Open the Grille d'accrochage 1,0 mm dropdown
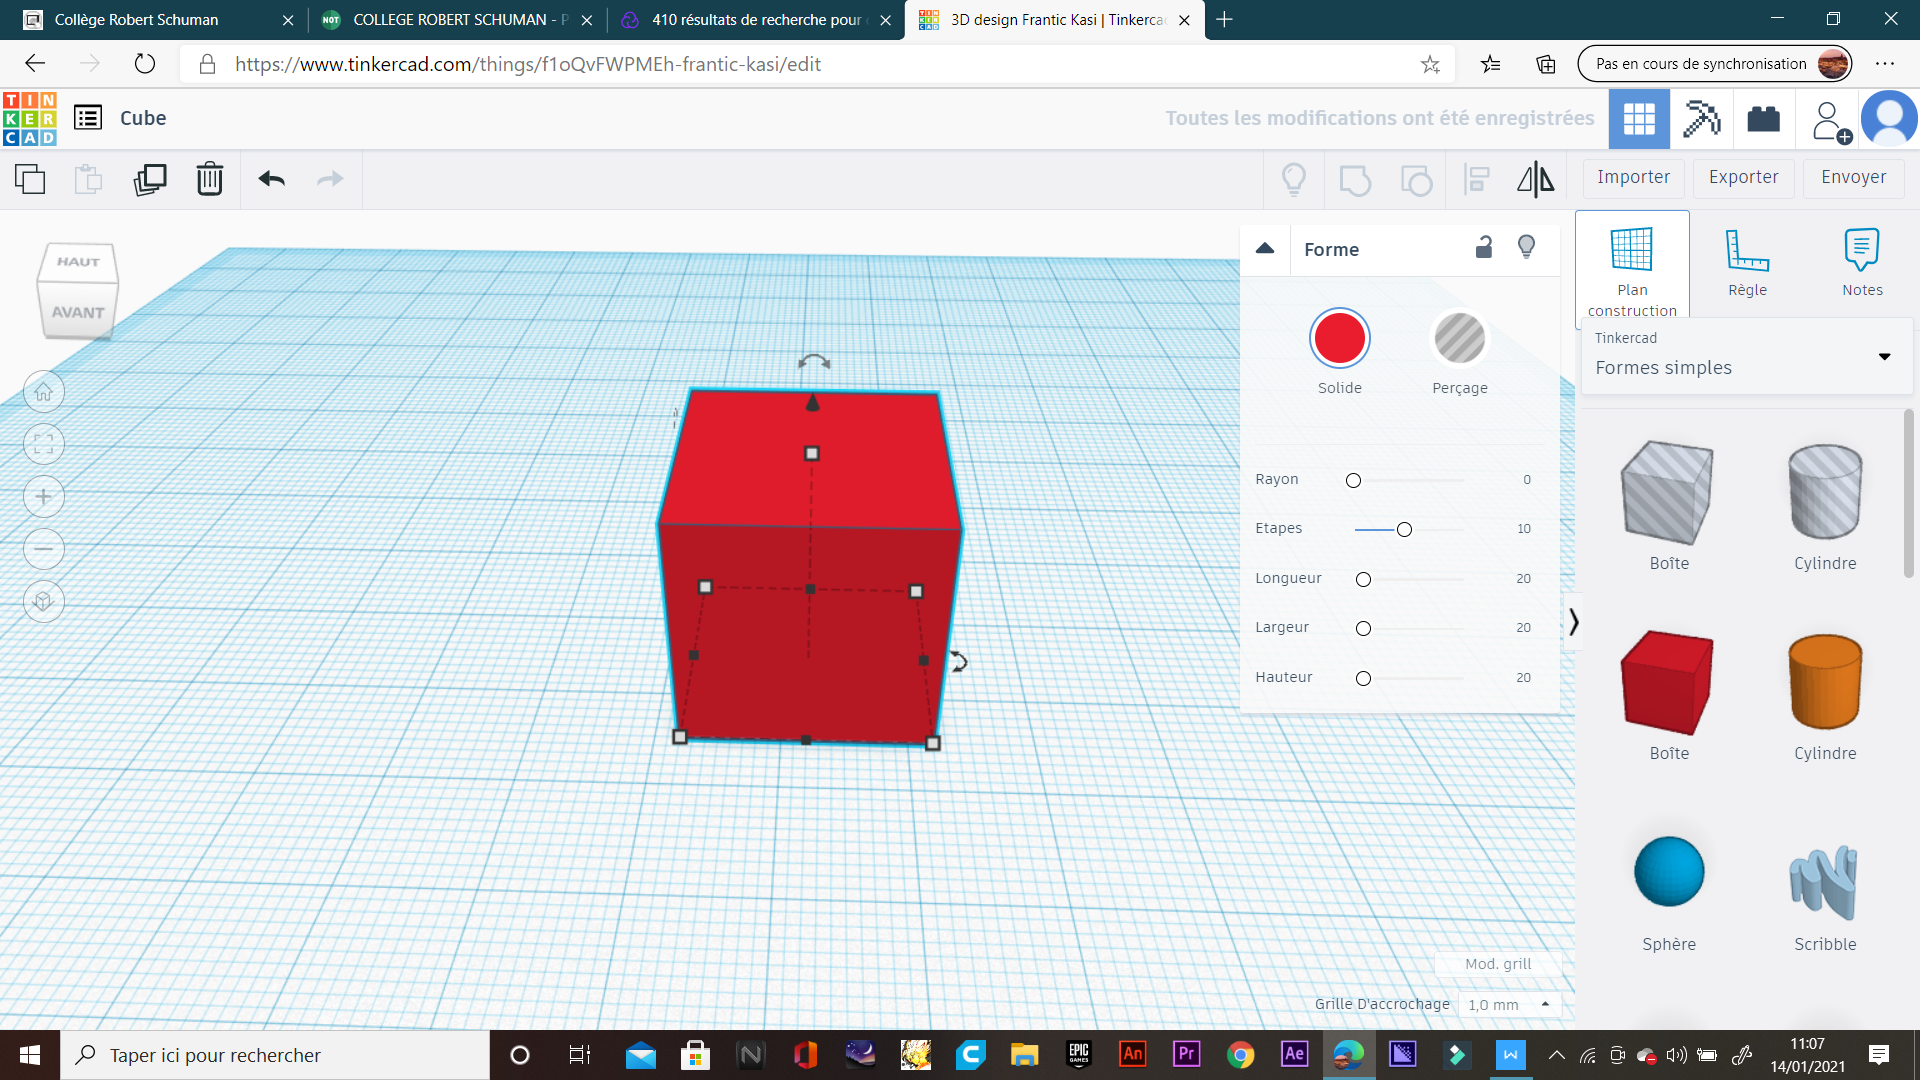This screenshot has width=1920, height=1080. [1508, 1004]
